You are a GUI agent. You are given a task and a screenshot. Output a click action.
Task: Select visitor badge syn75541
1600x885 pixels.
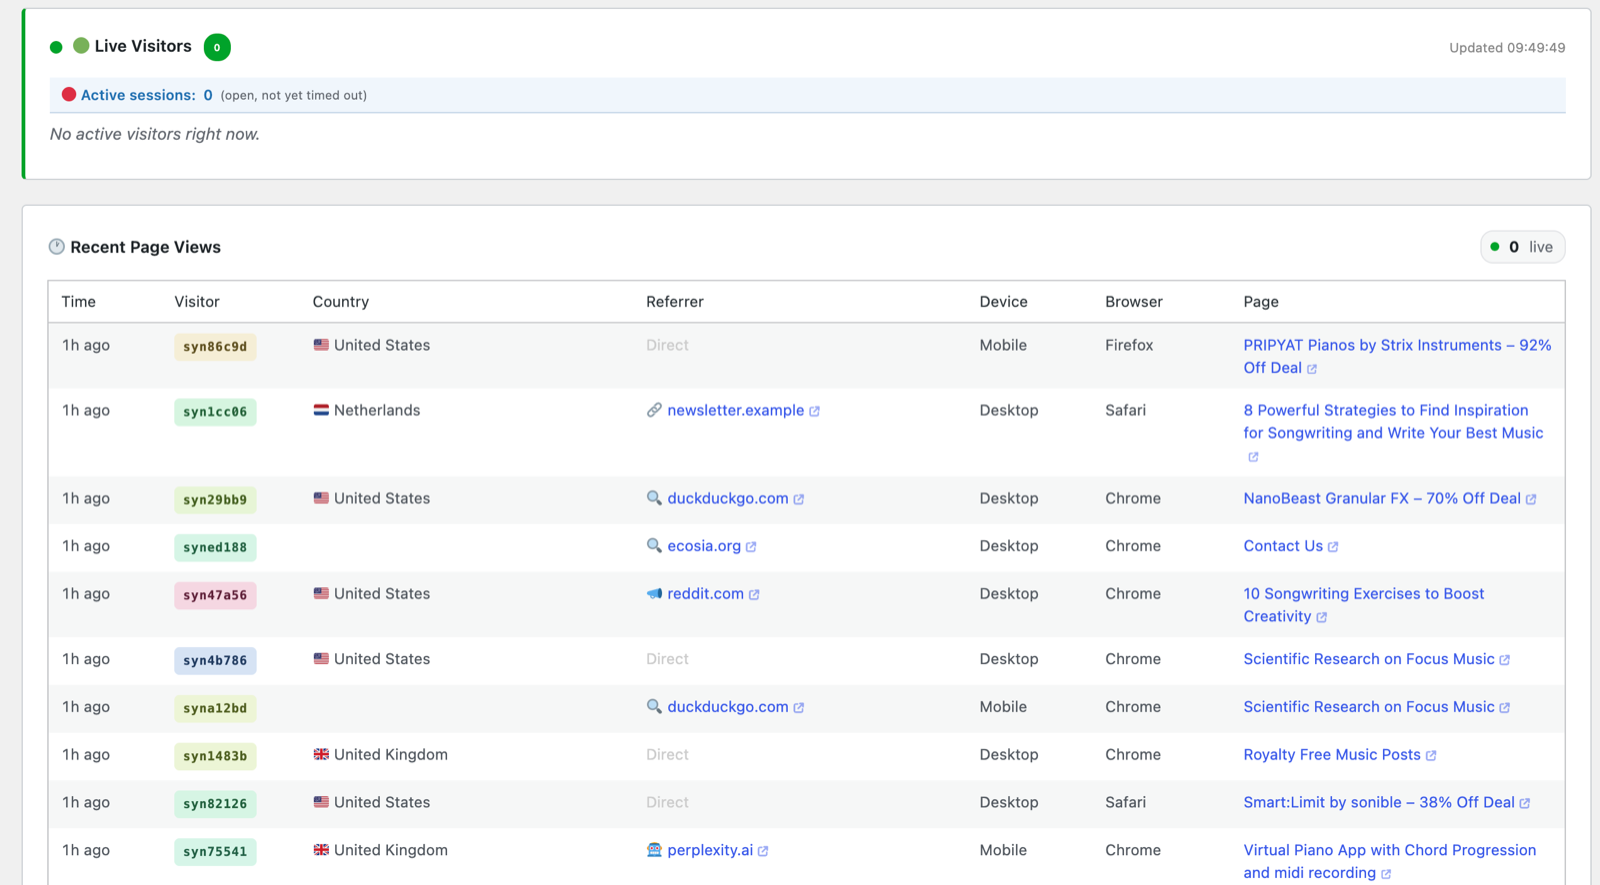pyautogui.click(x=215, y=852)
